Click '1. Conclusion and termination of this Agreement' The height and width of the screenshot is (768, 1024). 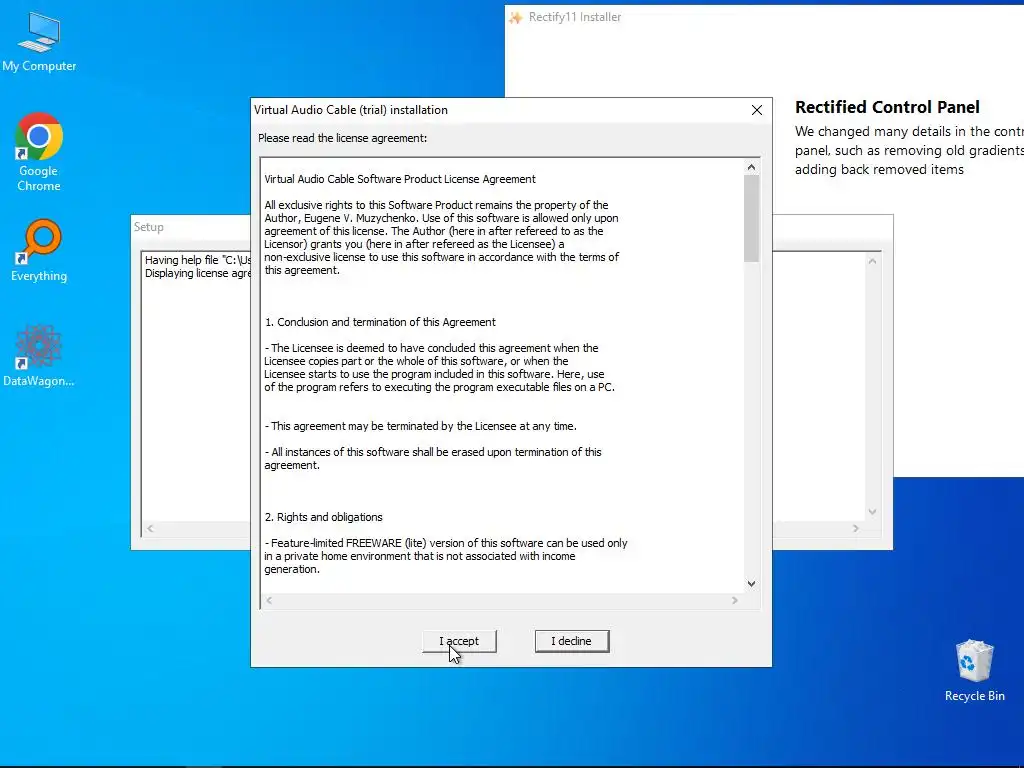[x=380, y=322]
